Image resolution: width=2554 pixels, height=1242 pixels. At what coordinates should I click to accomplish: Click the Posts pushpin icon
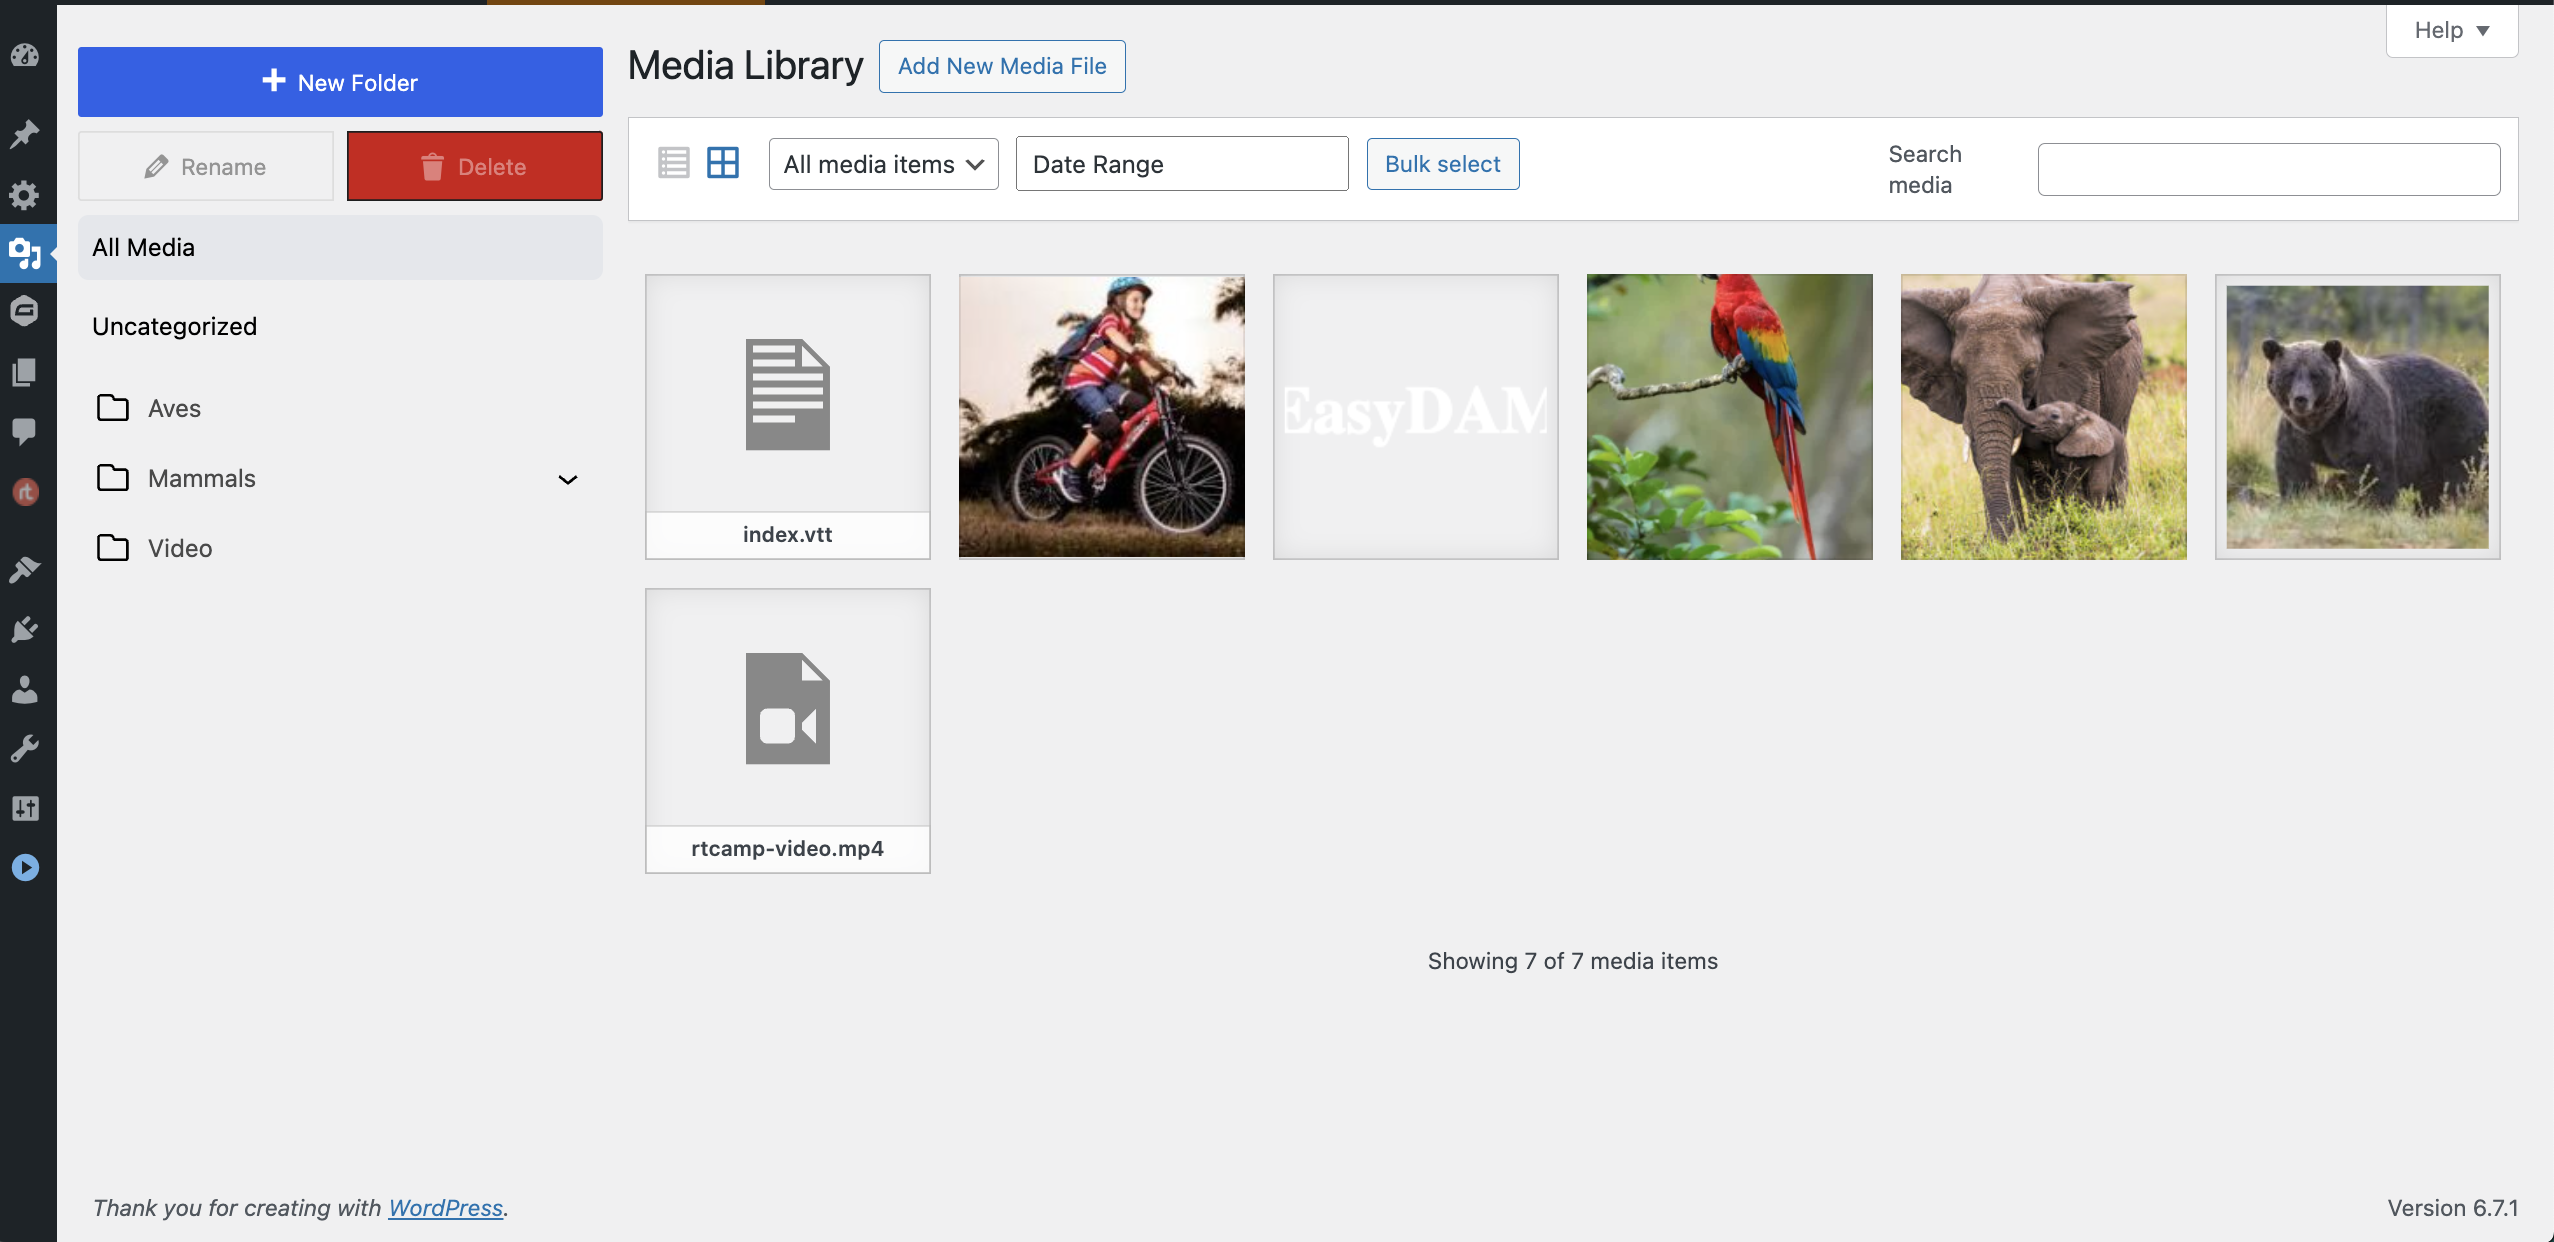pyautogui.click(x=25, y=133)
